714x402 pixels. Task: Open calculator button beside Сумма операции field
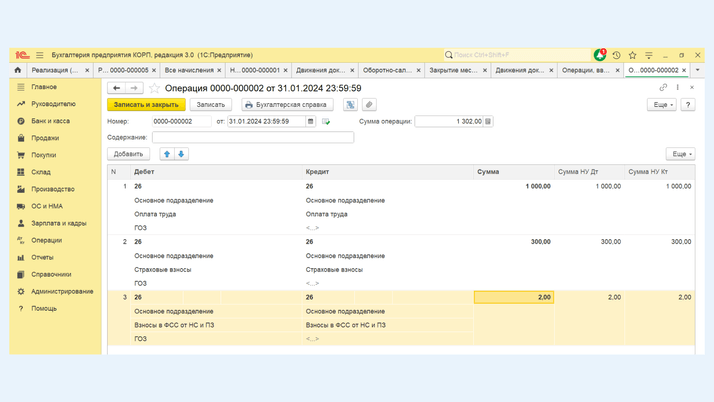[488, 121]
